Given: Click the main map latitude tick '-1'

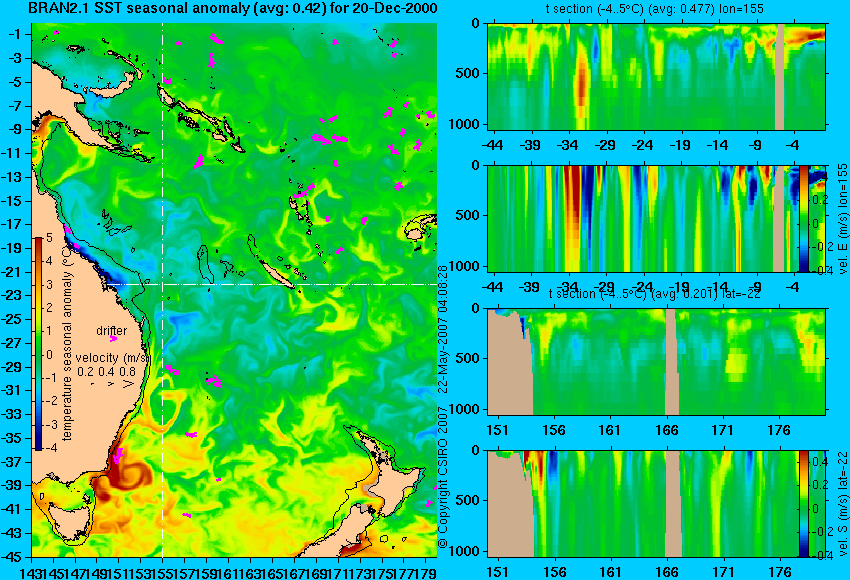Looking at the screenshot, I should [15, 34].
